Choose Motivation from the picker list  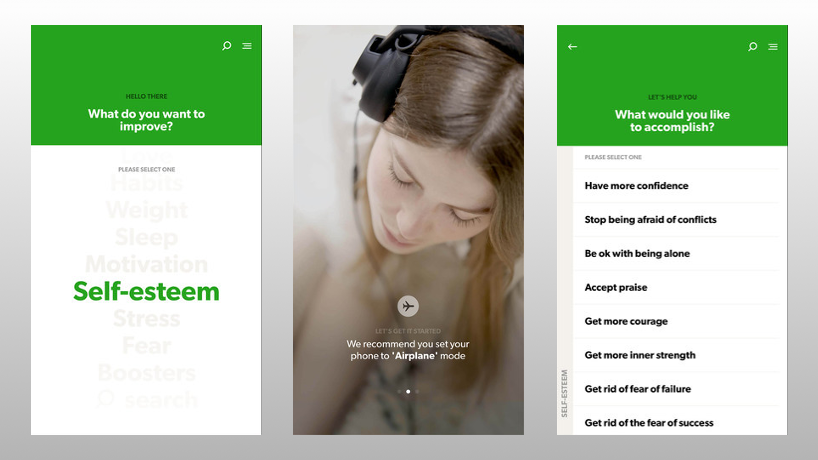click(146, 264)
